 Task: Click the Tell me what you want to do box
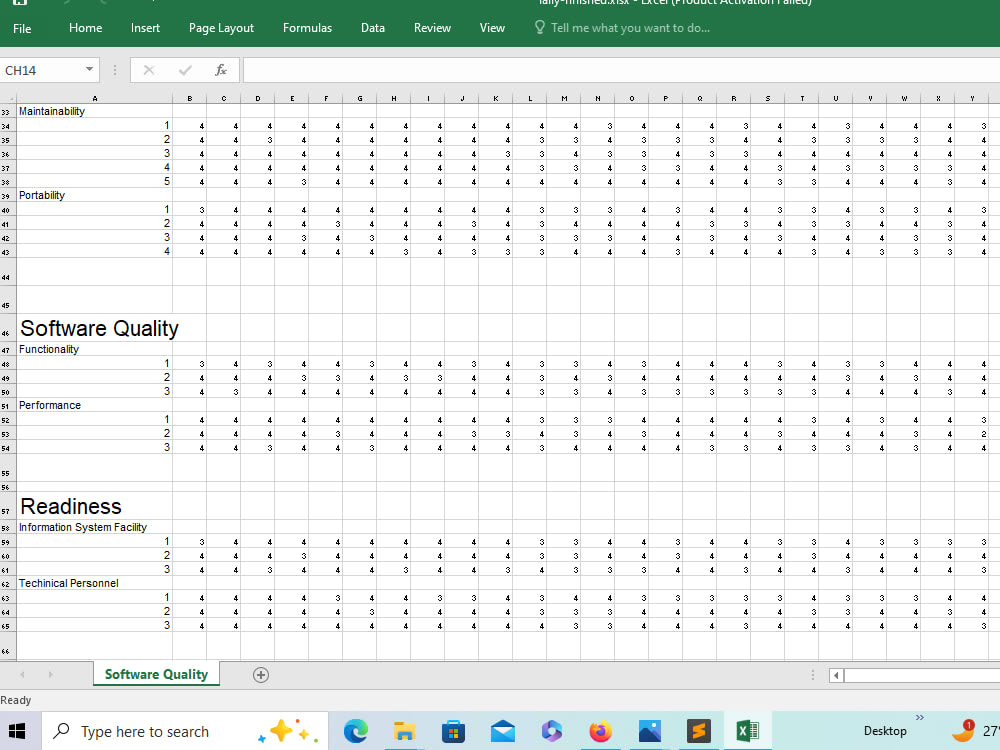click(630, 28)
